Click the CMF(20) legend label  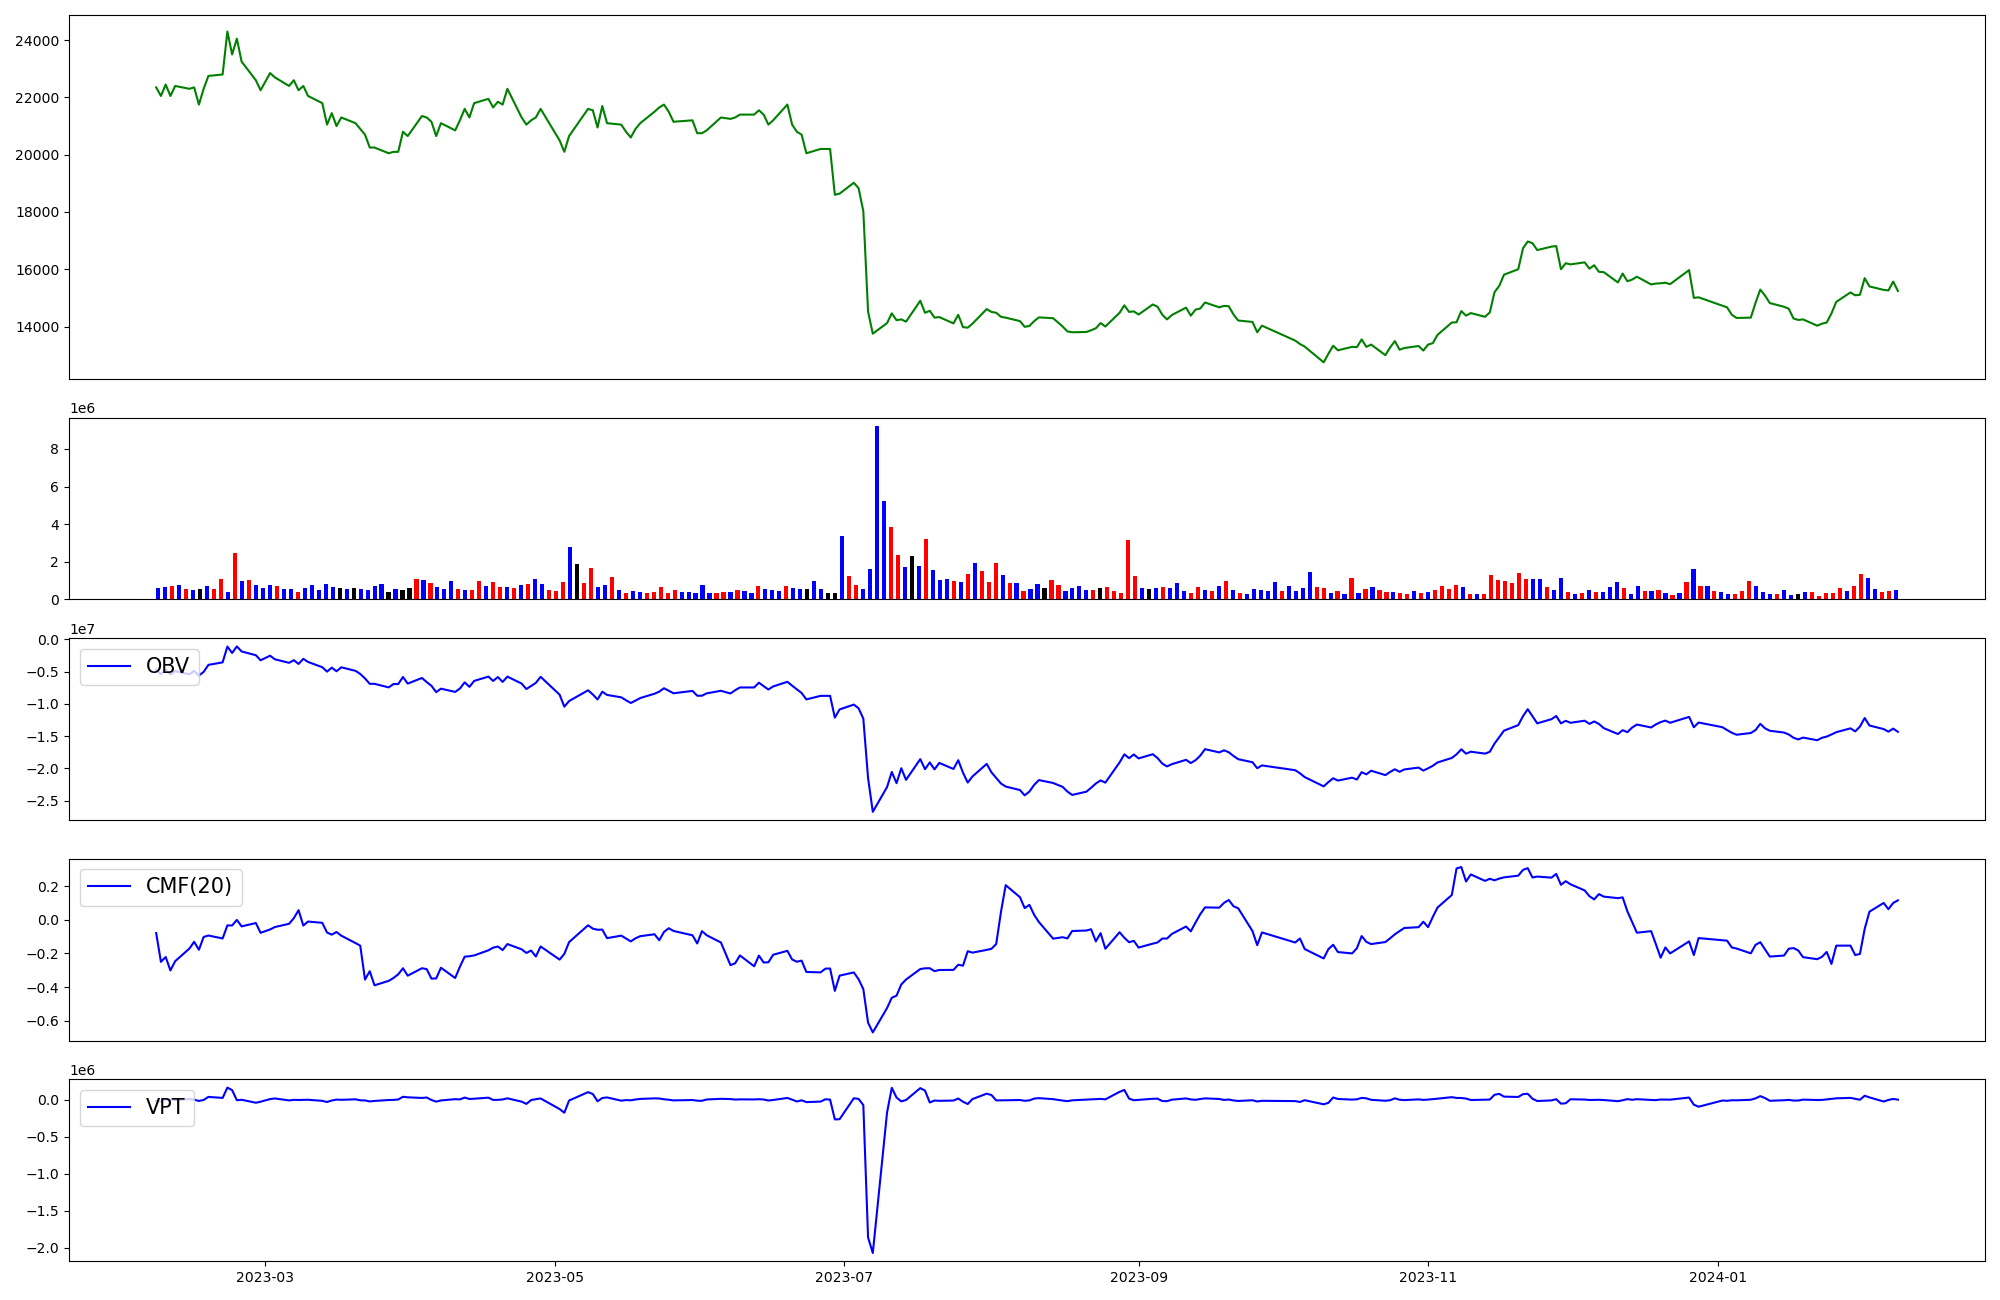click(188, 886)
